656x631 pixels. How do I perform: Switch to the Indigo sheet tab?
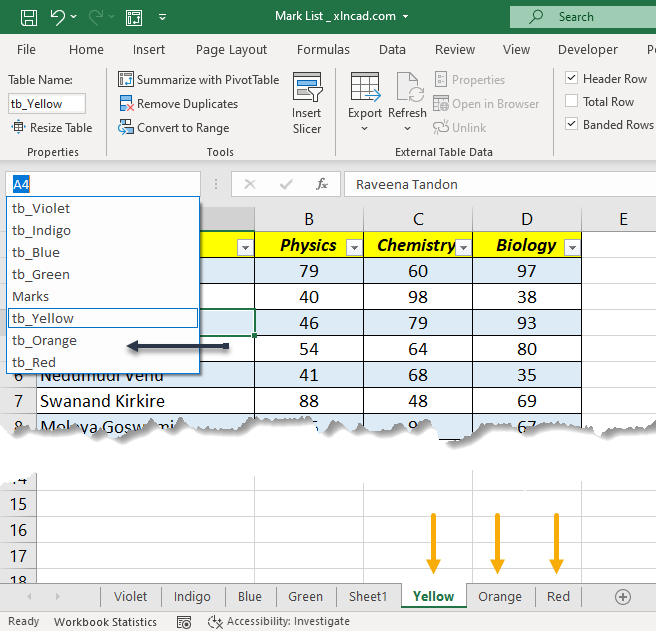coord(192,596)
